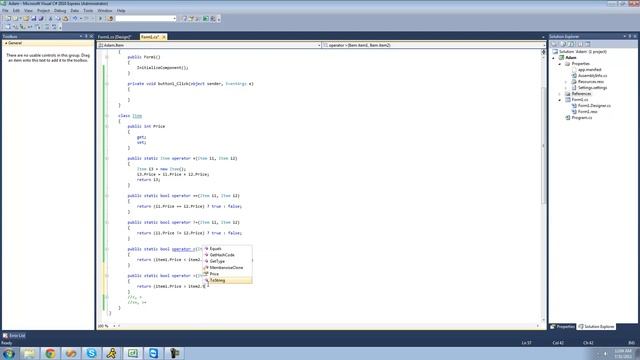
Task: Open the View menu
Action: pos(28,11)
